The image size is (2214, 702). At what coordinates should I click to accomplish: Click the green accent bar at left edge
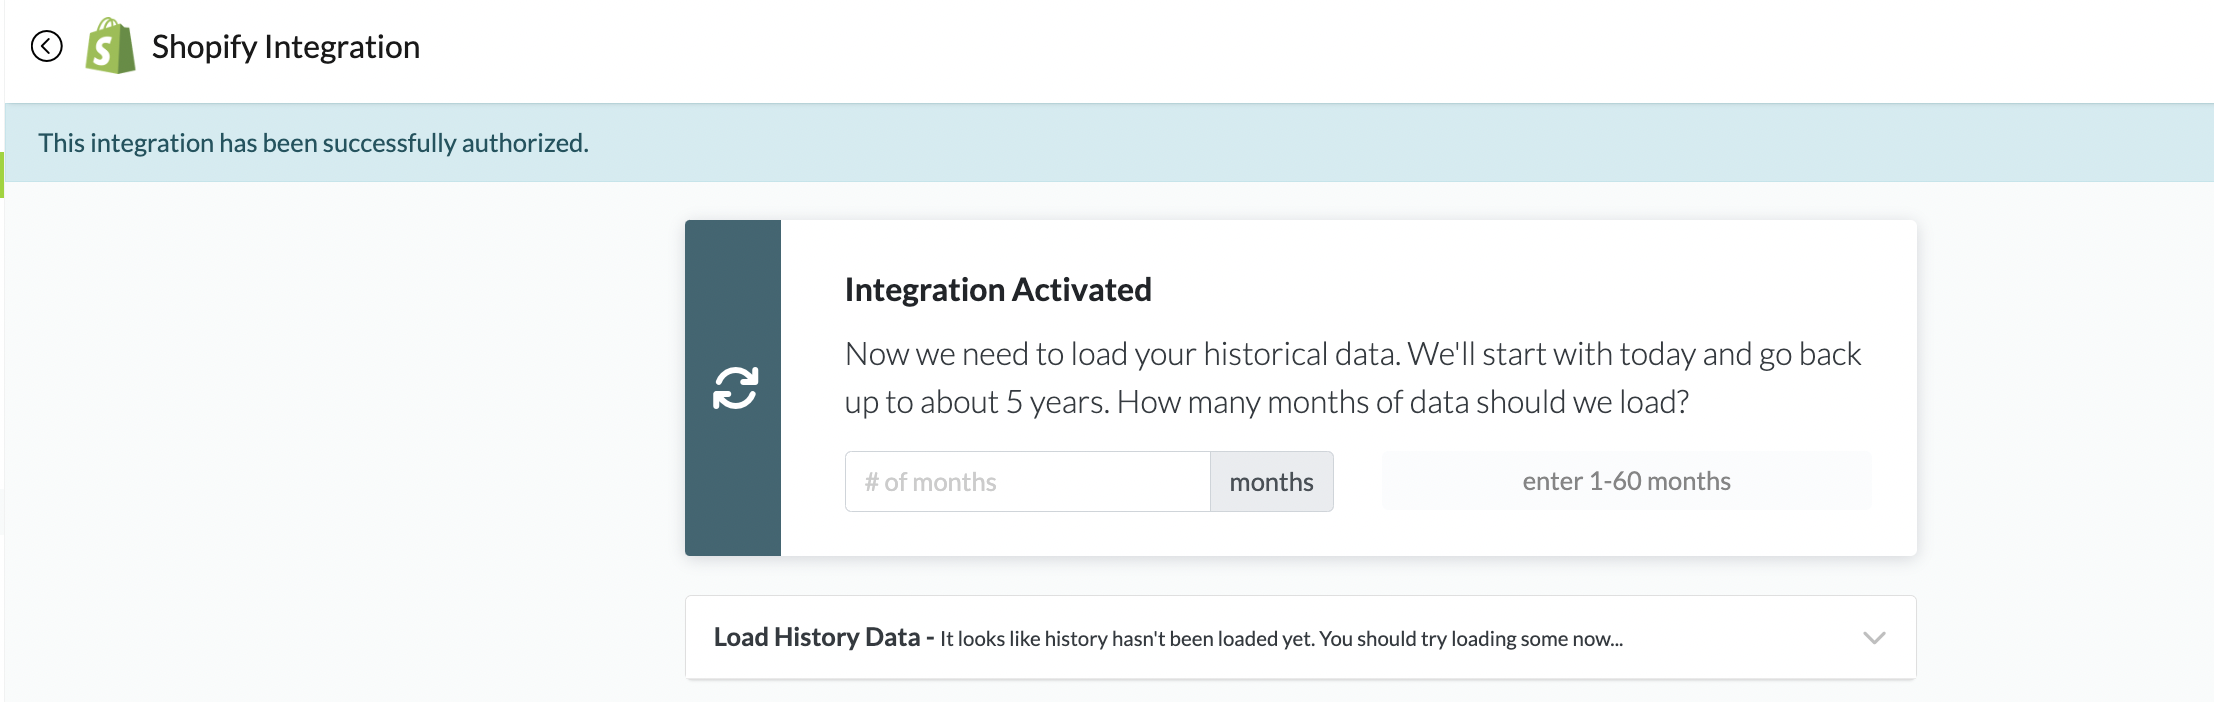[2, 175]
